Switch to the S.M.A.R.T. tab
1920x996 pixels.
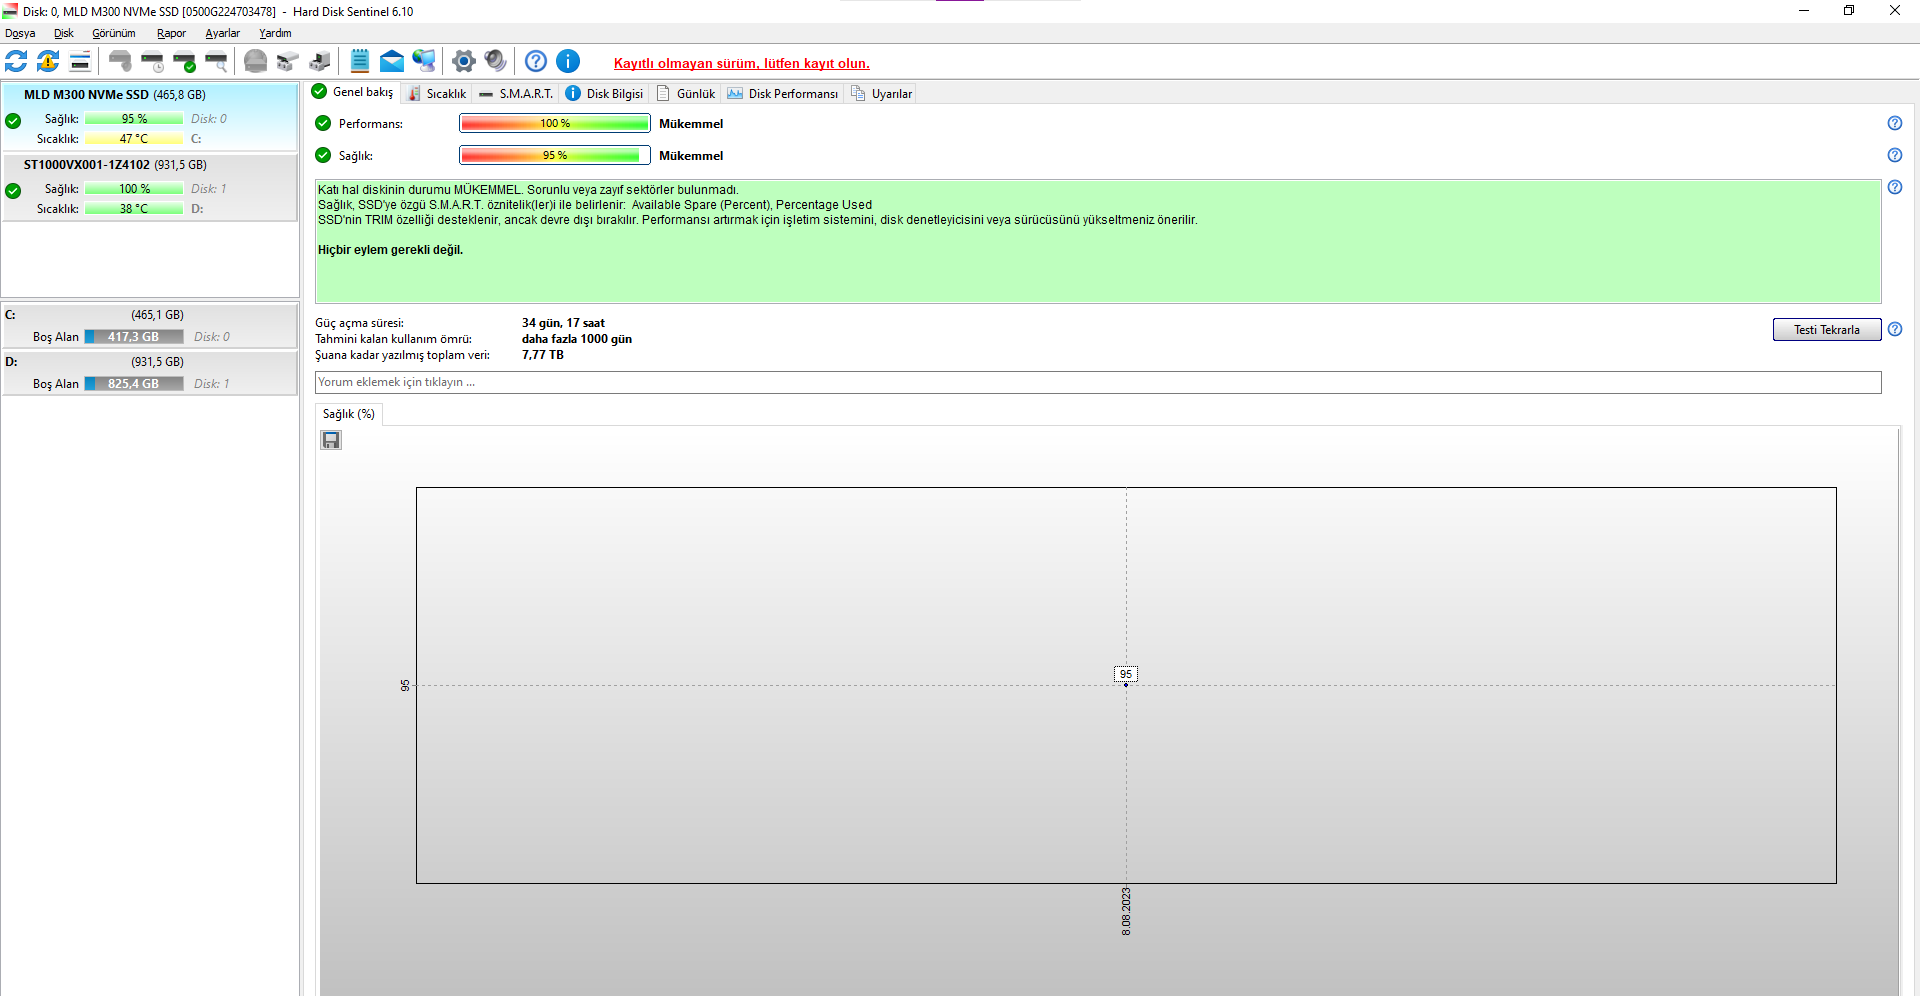coord(516,93)
